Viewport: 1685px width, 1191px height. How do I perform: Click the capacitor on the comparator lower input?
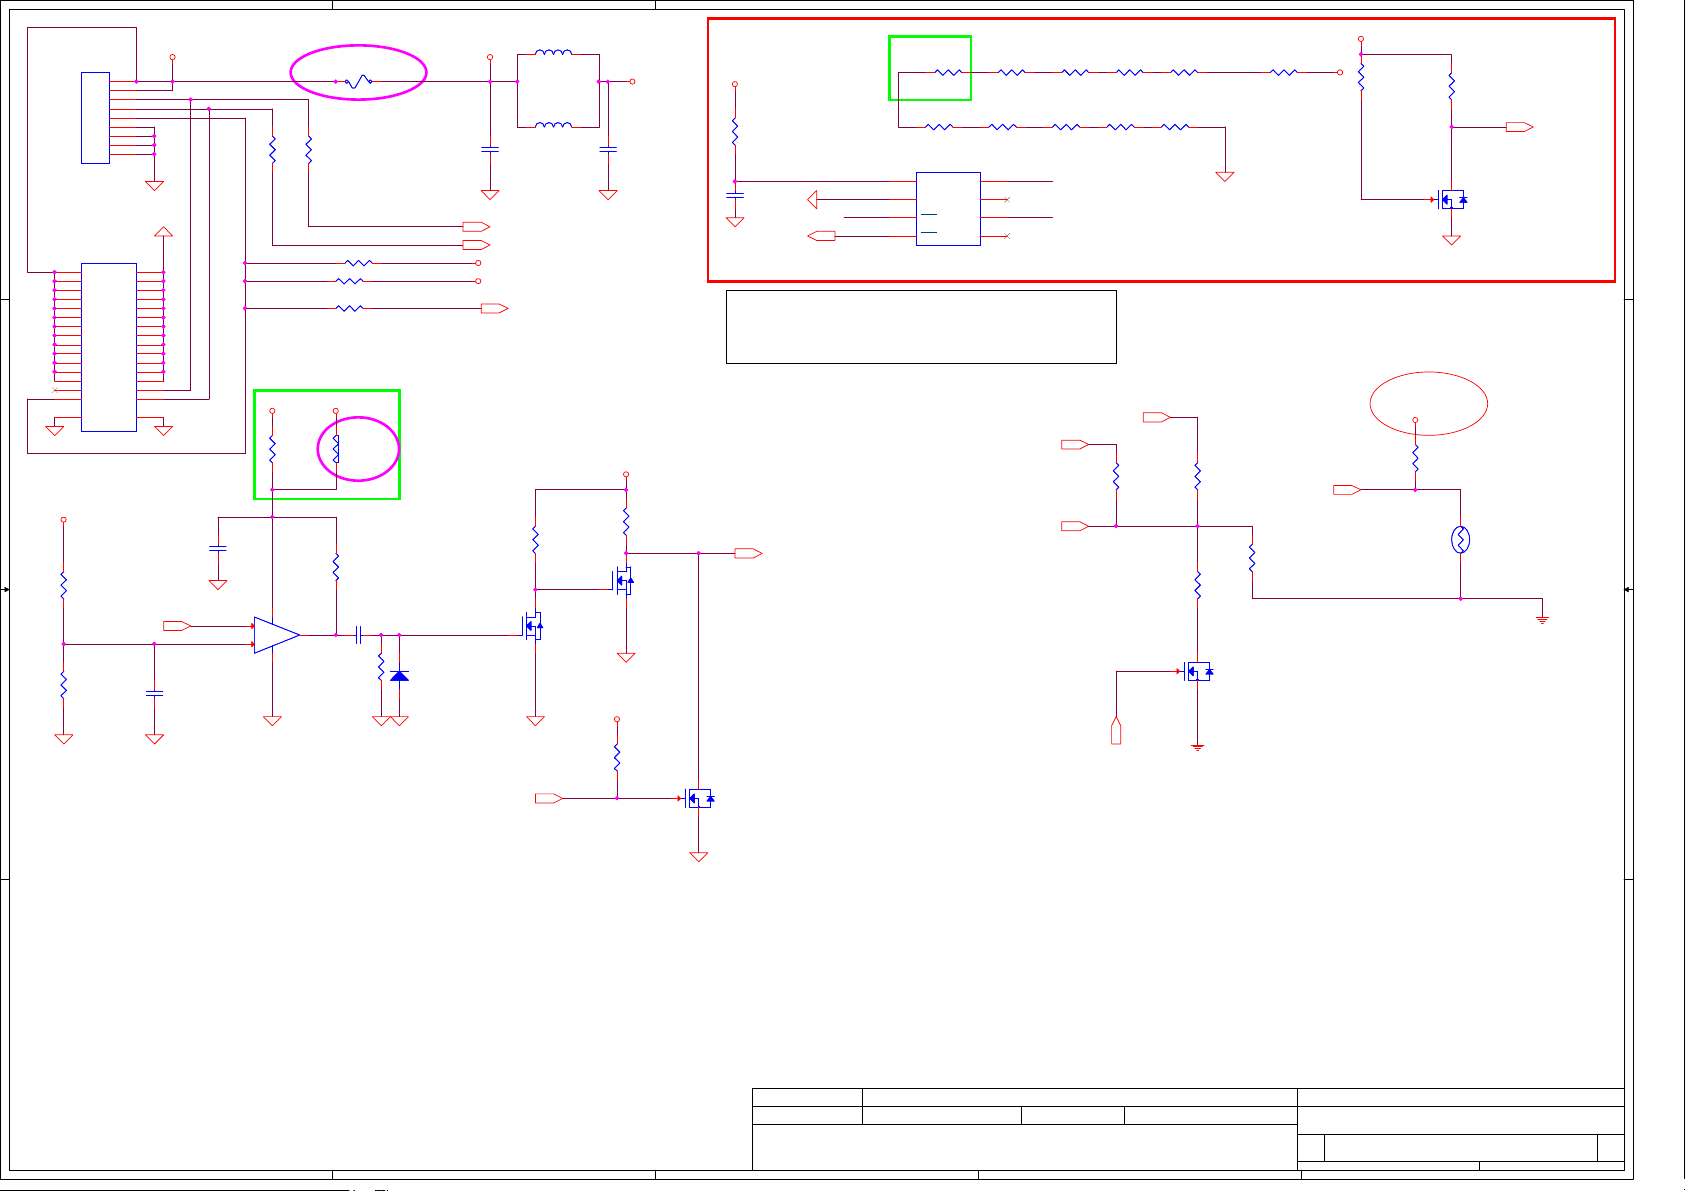[154, 691]
